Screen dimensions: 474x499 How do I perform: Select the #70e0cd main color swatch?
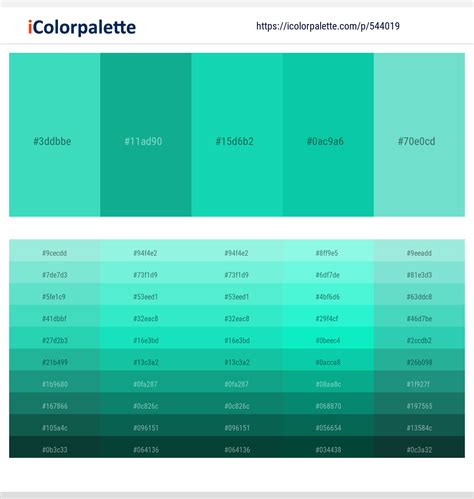pos(419,135)
